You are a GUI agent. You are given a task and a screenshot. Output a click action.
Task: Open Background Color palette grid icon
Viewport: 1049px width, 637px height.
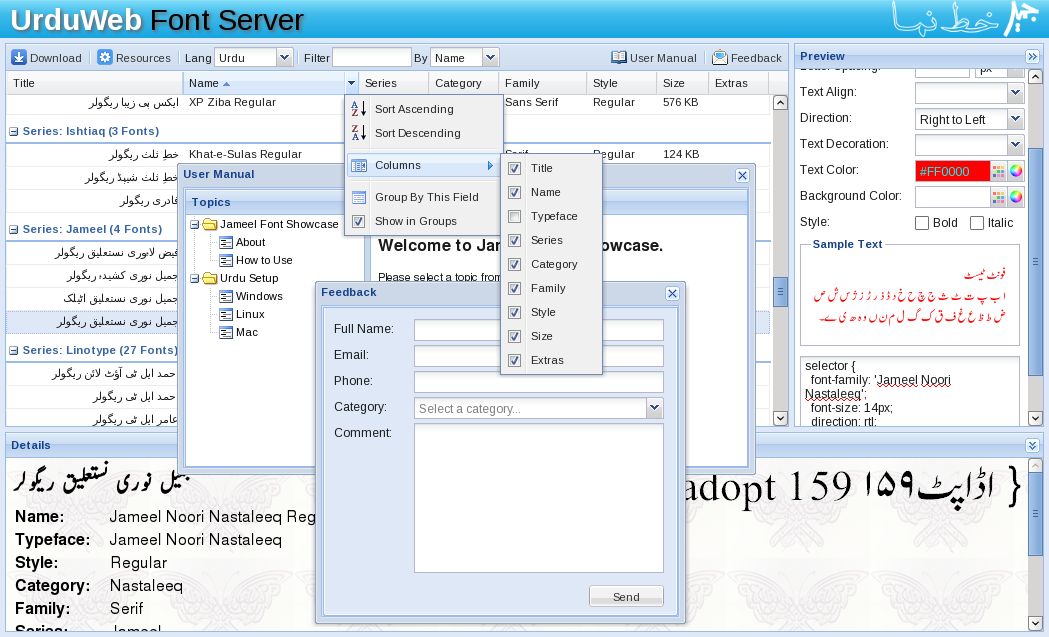pos(998,197)
